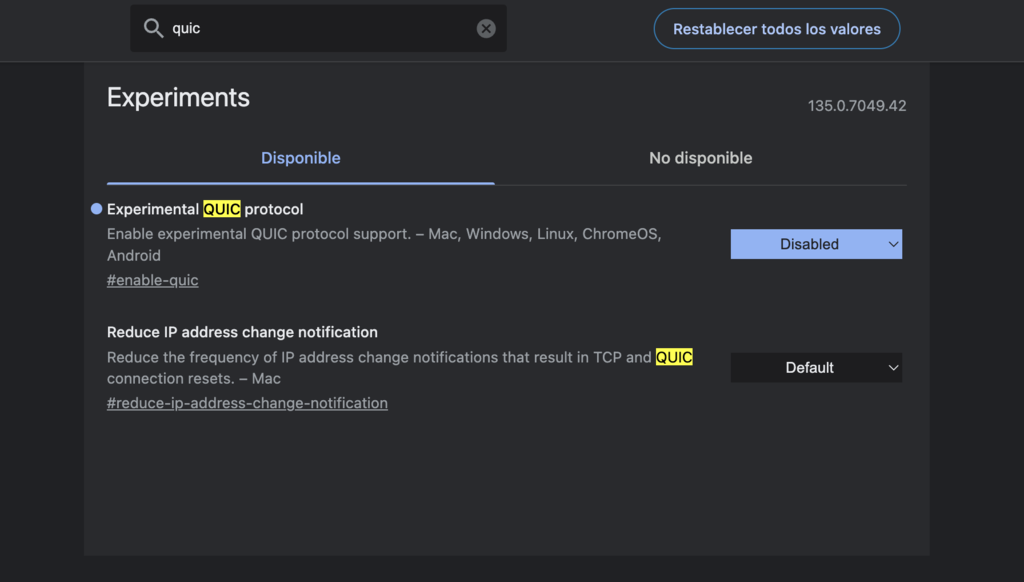Switch to the No disponible tab

pos(700,158)
